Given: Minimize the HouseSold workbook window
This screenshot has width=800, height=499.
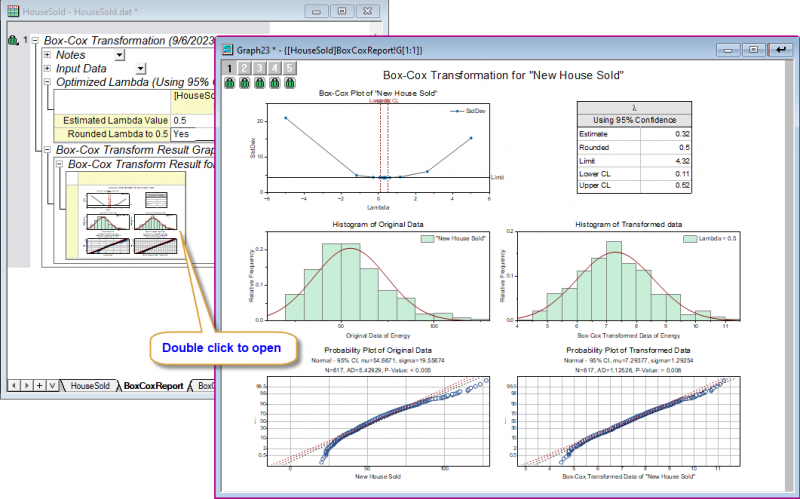Looking at the screenshot, I should pos(316,11).
